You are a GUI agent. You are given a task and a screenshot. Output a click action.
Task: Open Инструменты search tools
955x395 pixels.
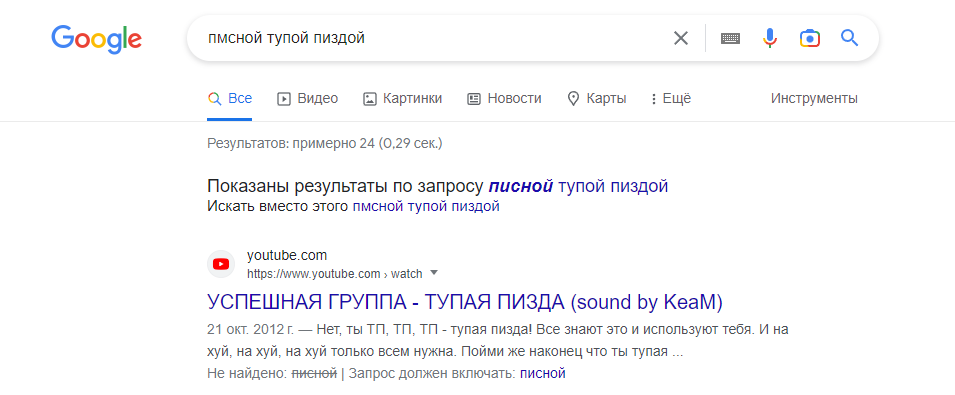[x=814, y=99]
